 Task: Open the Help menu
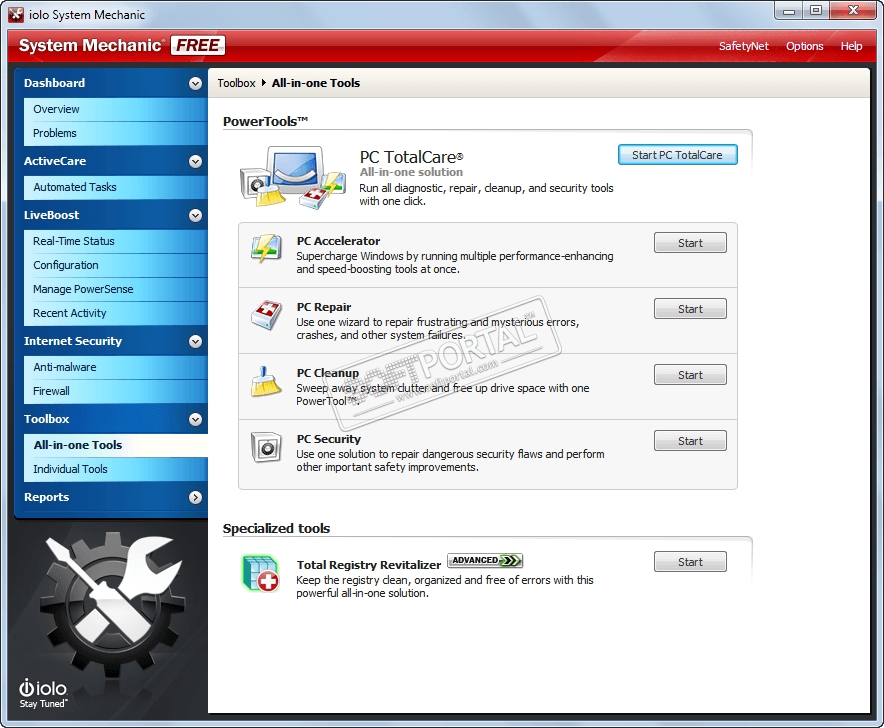coord(851,46)
